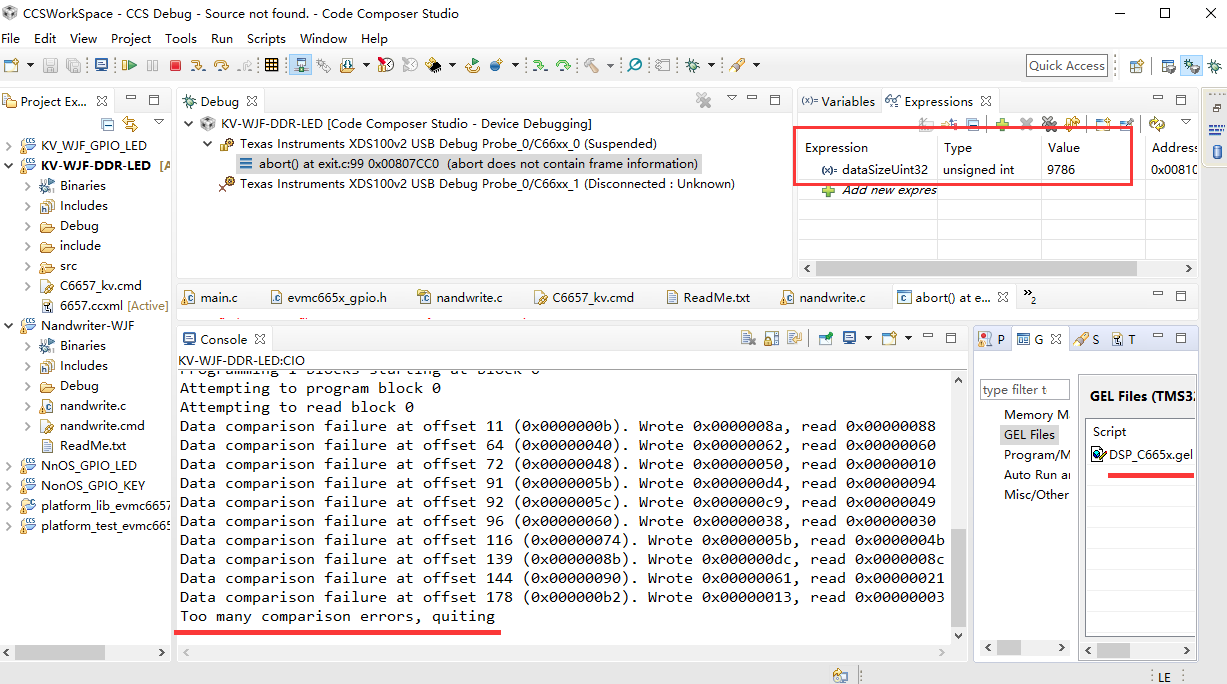This screenshot has width=1227, height=684.
Task: Click the Expressions horizontal scrollbar
Action: pyautogui.click(x=977, y=269)
